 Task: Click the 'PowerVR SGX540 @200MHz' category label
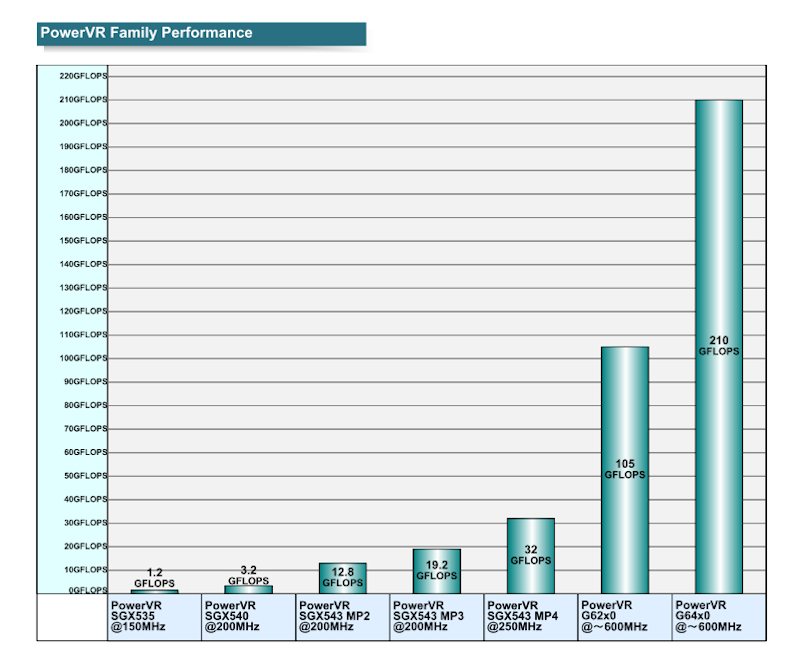tap(232, 616)
